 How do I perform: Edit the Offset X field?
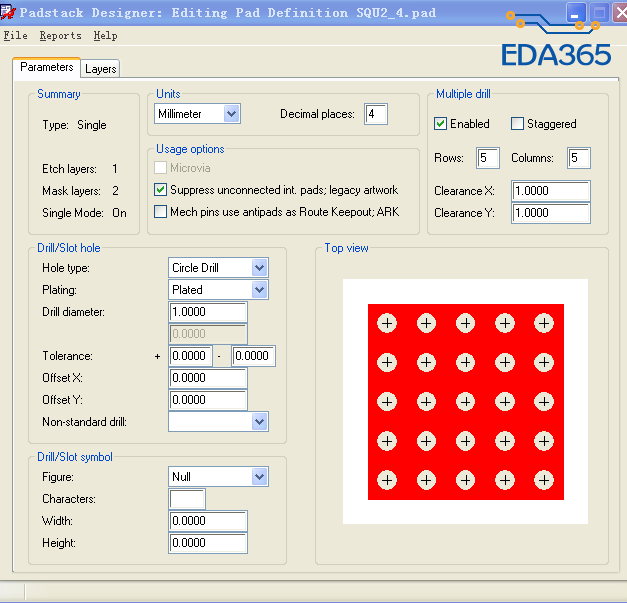coord(208,378)
